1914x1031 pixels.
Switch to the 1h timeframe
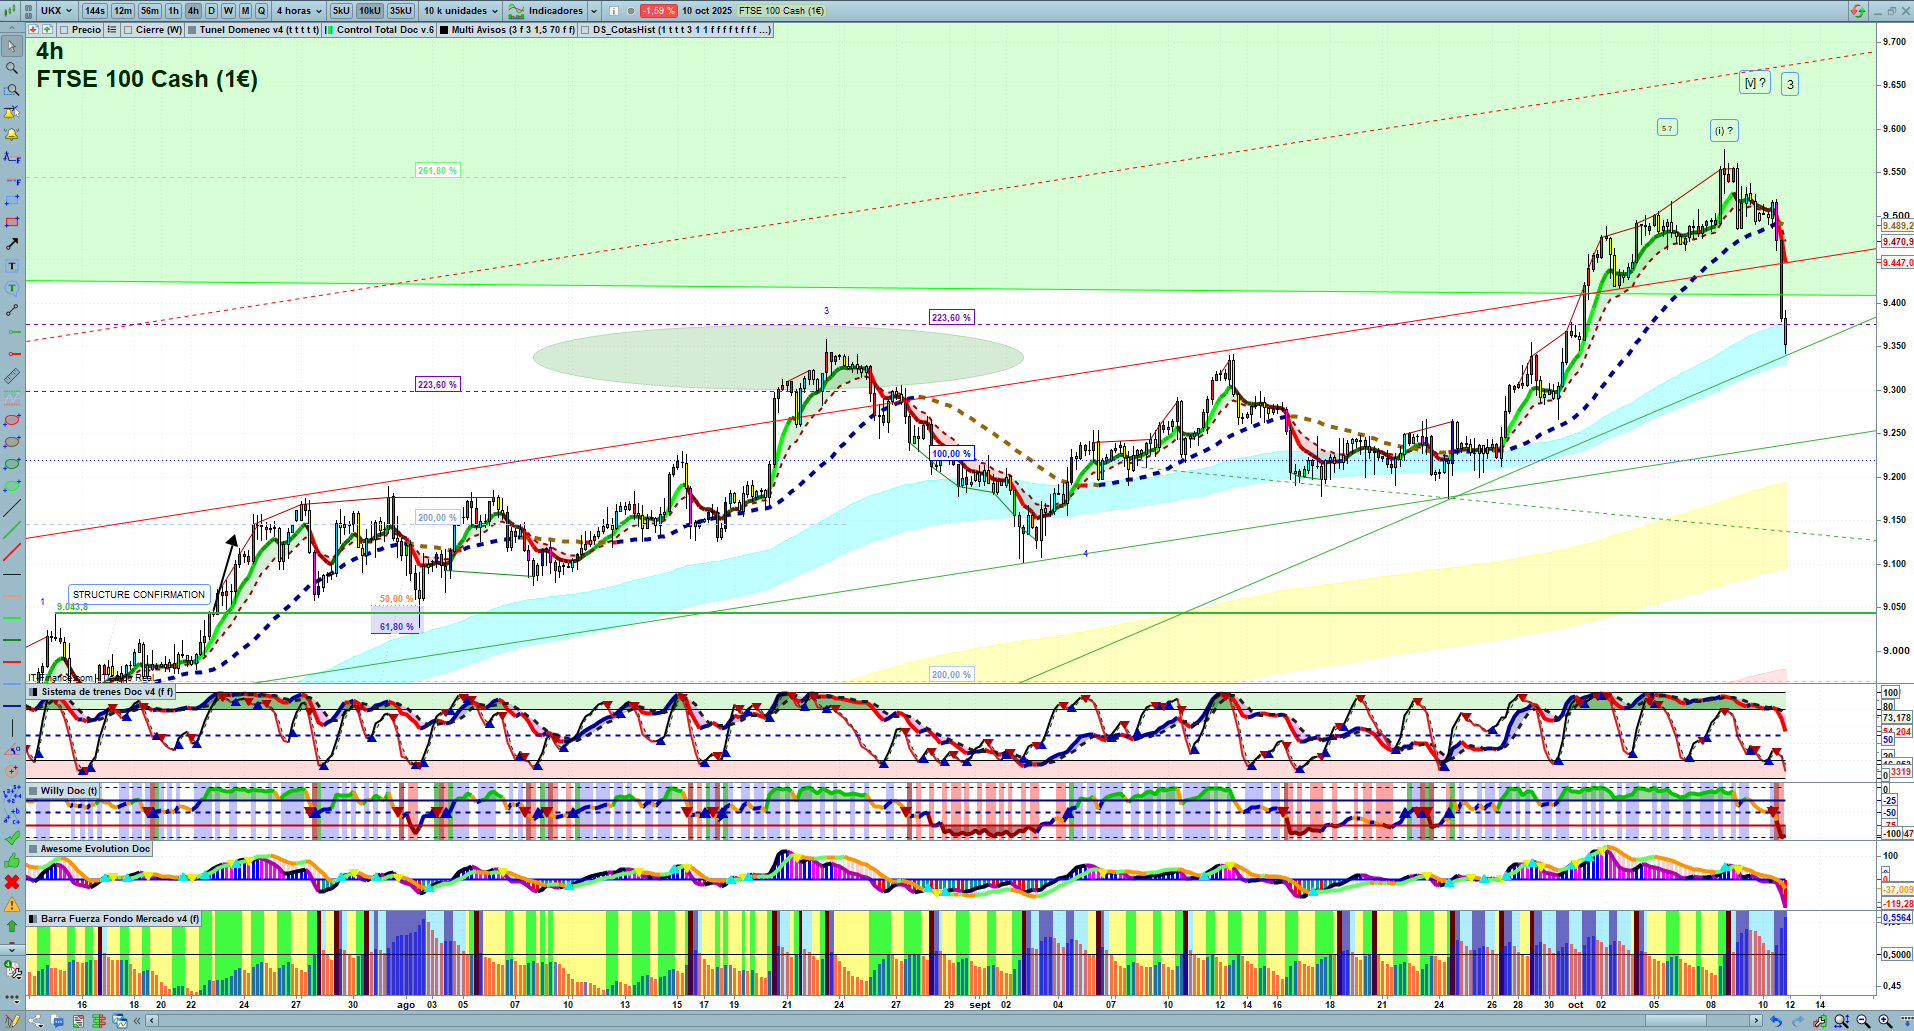tap(174, 11)
